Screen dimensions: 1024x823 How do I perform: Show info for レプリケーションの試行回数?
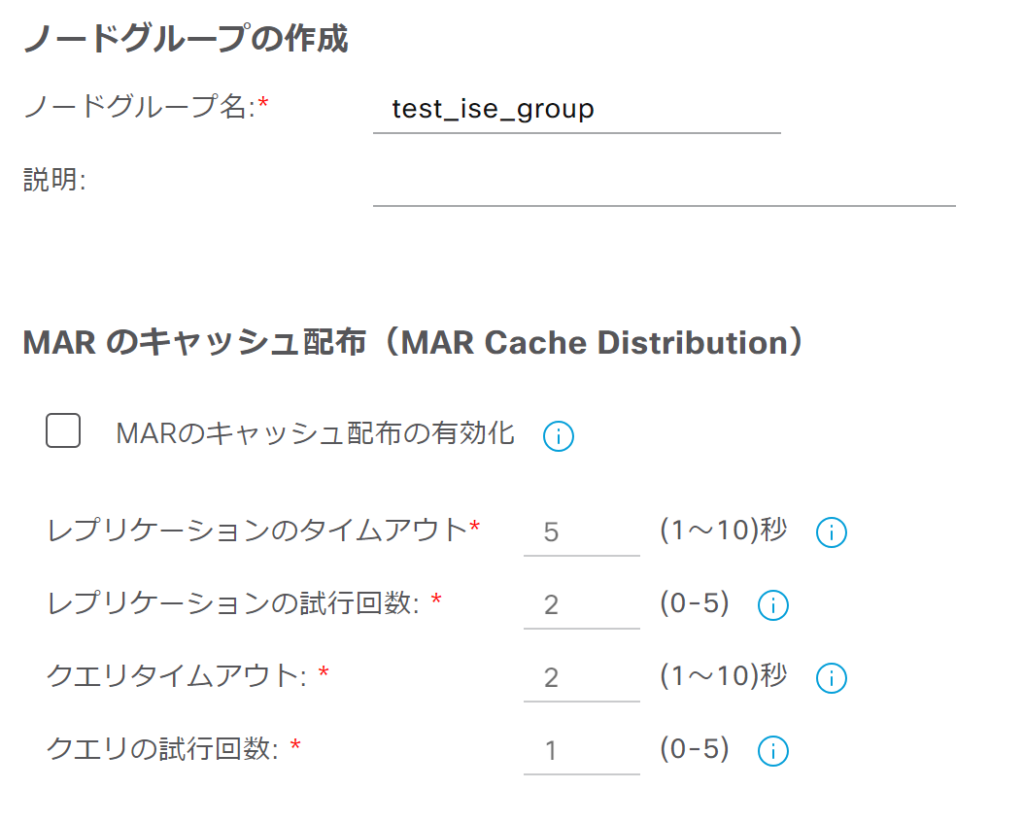tap(773, 606)
